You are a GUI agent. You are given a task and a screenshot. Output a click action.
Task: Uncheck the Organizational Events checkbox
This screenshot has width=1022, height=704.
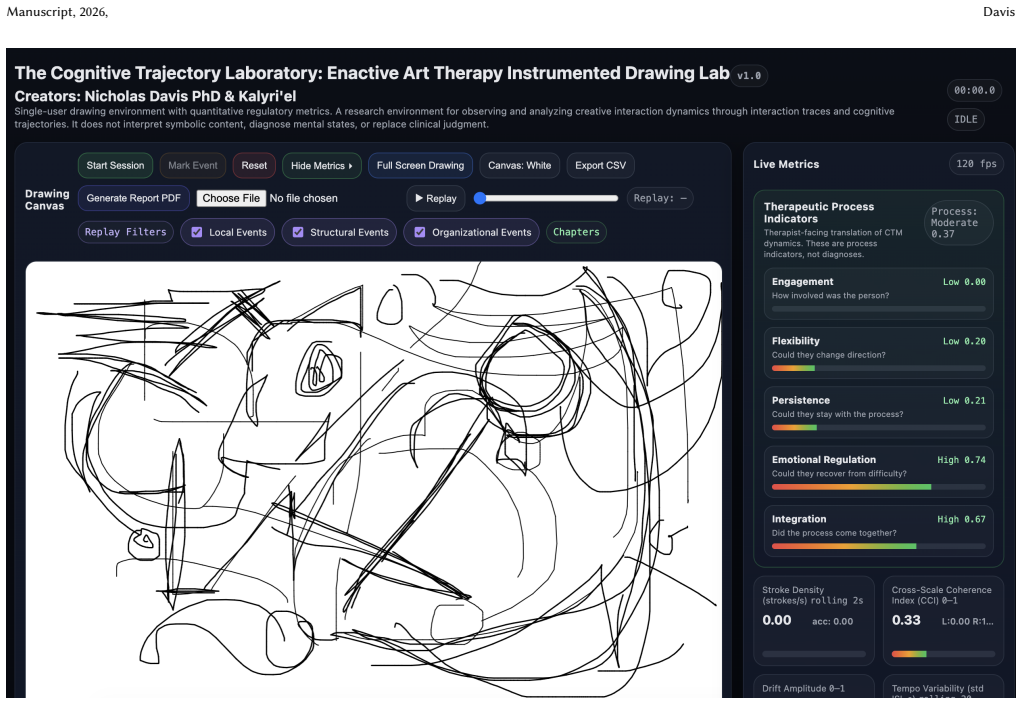coord(420,232)
